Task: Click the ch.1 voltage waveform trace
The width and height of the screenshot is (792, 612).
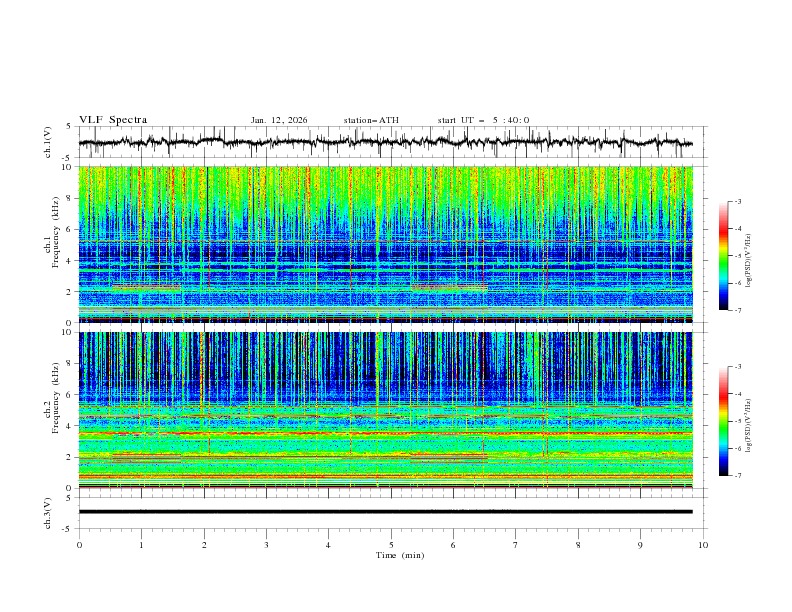Action: [385, 142]
